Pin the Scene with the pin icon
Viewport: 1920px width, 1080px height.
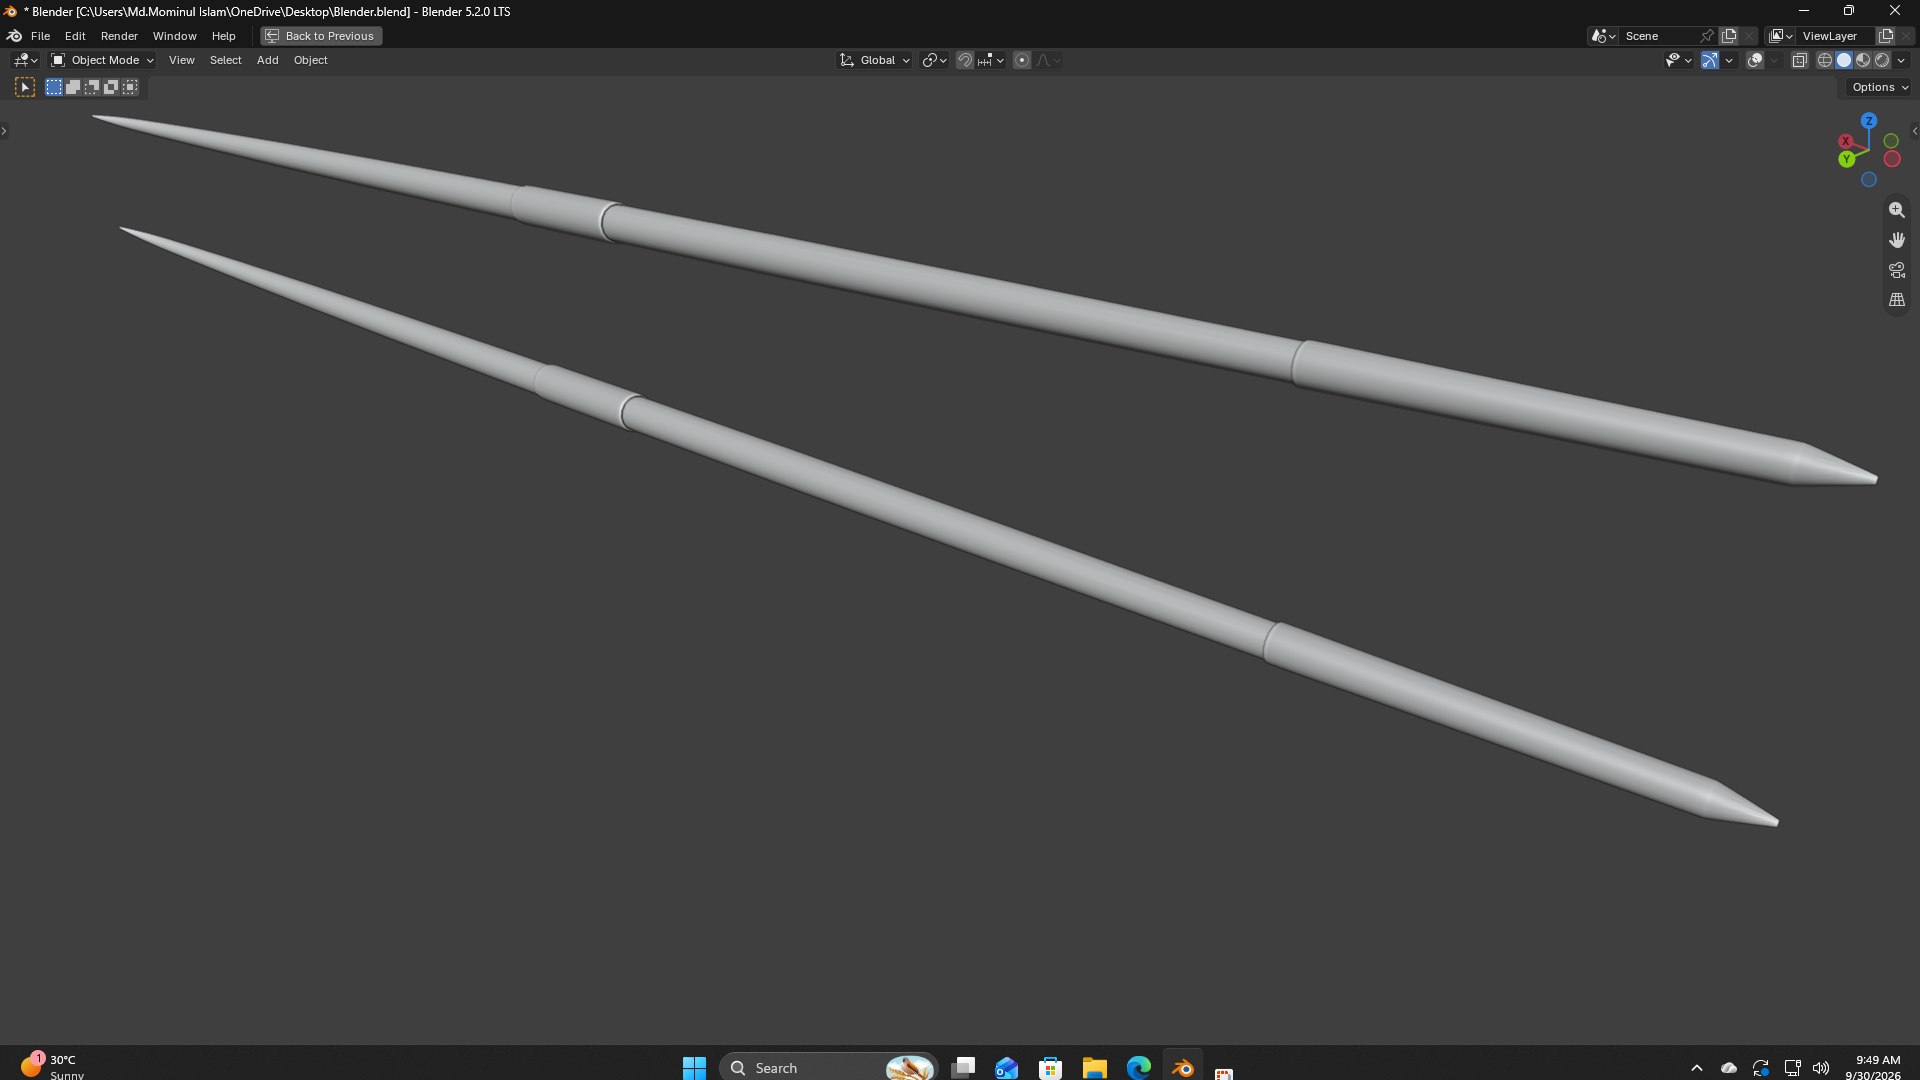[x=1707, y=36]
